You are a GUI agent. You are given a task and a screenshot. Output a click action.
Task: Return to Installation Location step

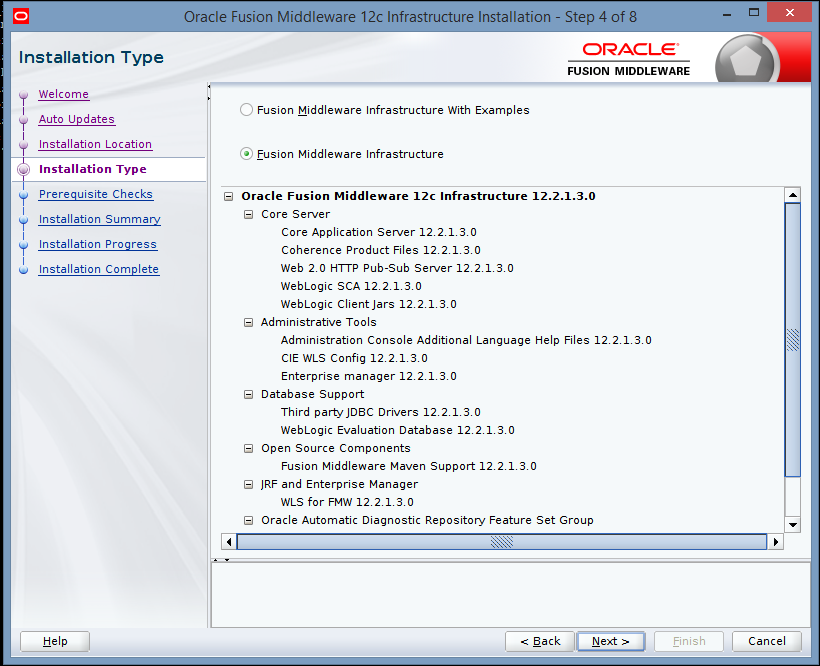pyautogui.click(x=95, y=144)
